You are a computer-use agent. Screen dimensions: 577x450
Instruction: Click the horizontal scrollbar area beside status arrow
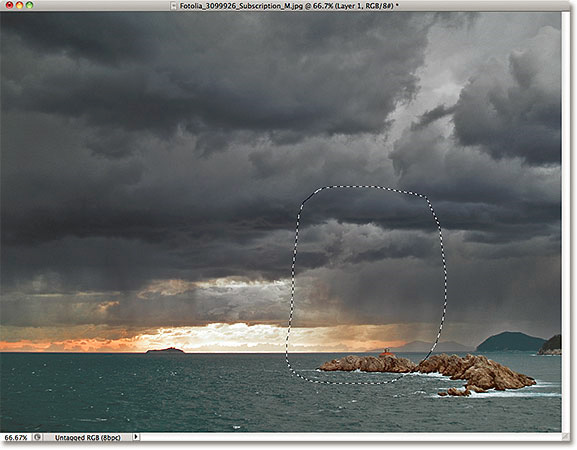(351, 437)
